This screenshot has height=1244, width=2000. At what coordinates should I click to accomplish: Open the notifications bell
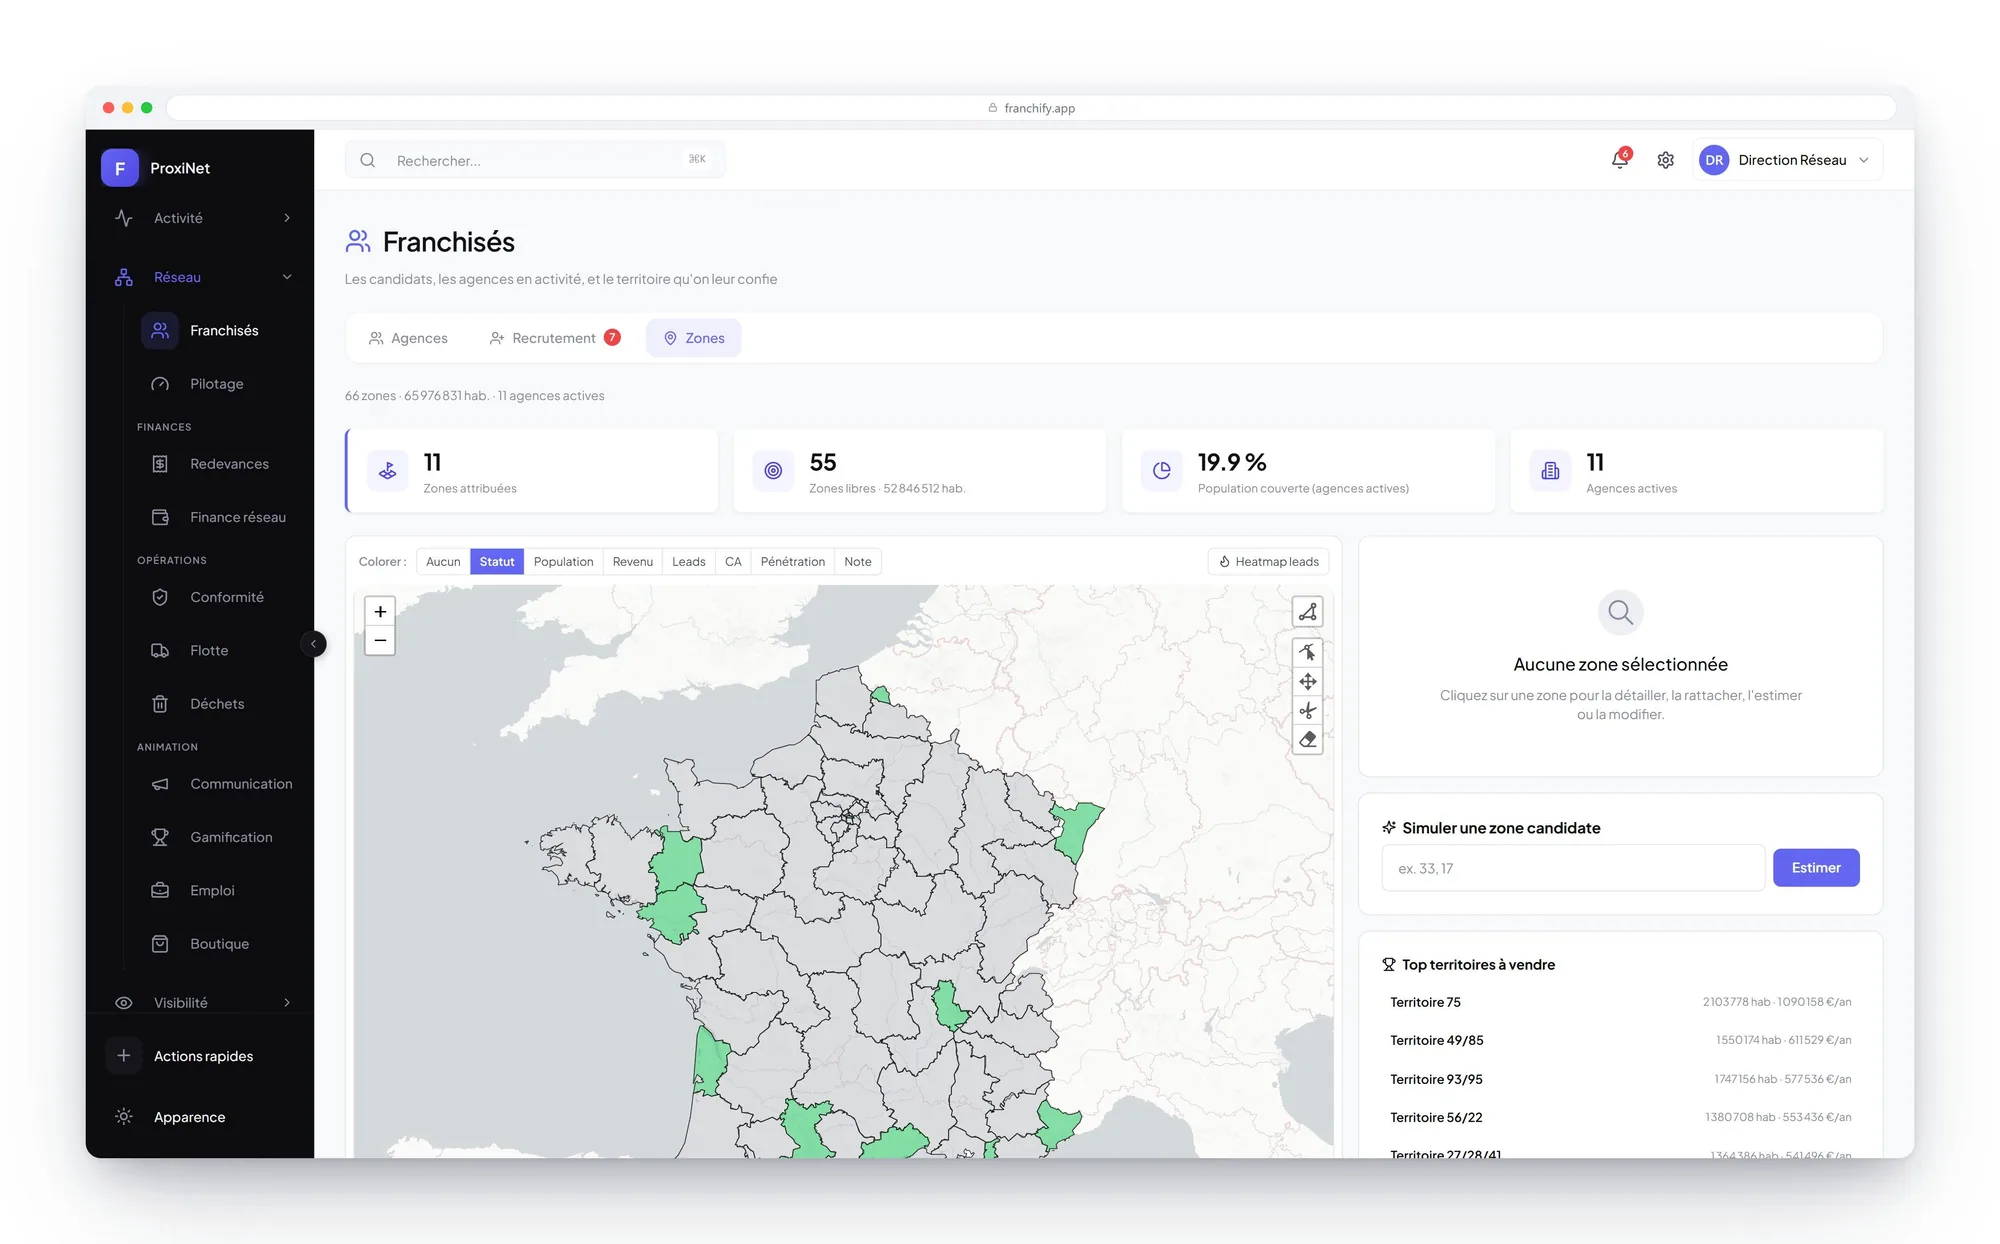pyautogui.click(x=1620, y=160)
